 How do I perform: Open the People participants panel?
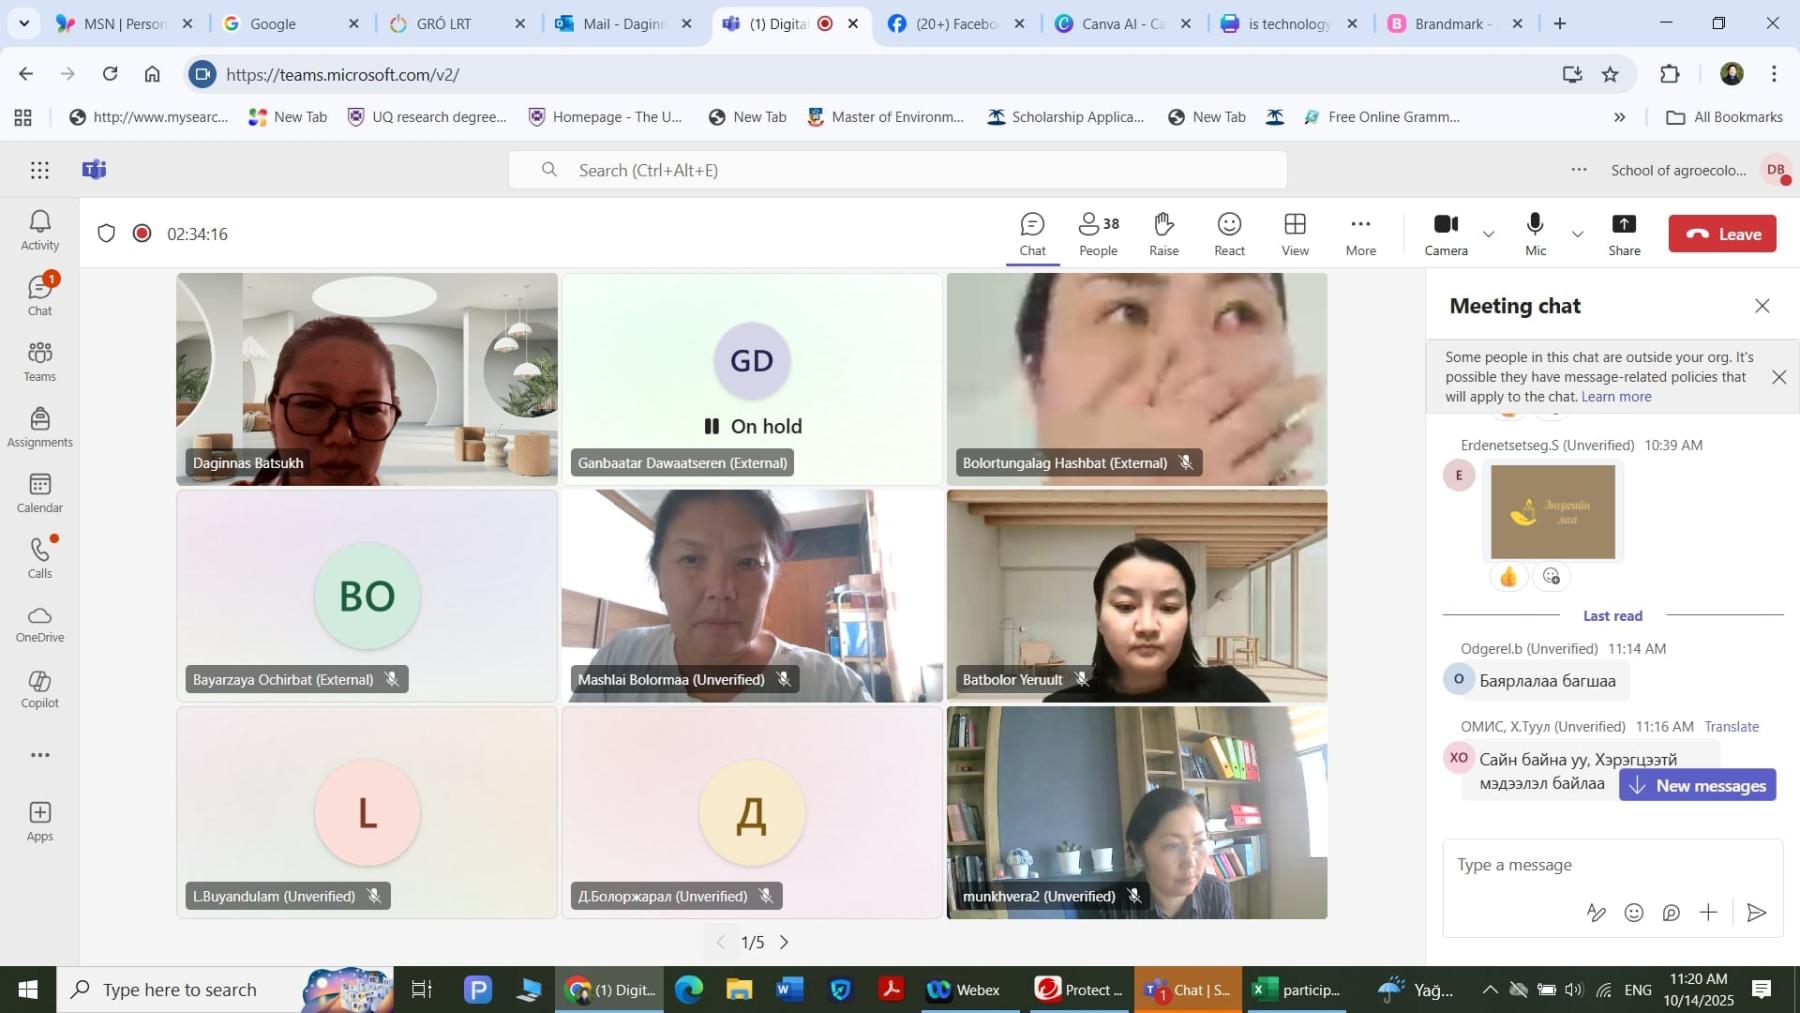(x=1098, y=234)
